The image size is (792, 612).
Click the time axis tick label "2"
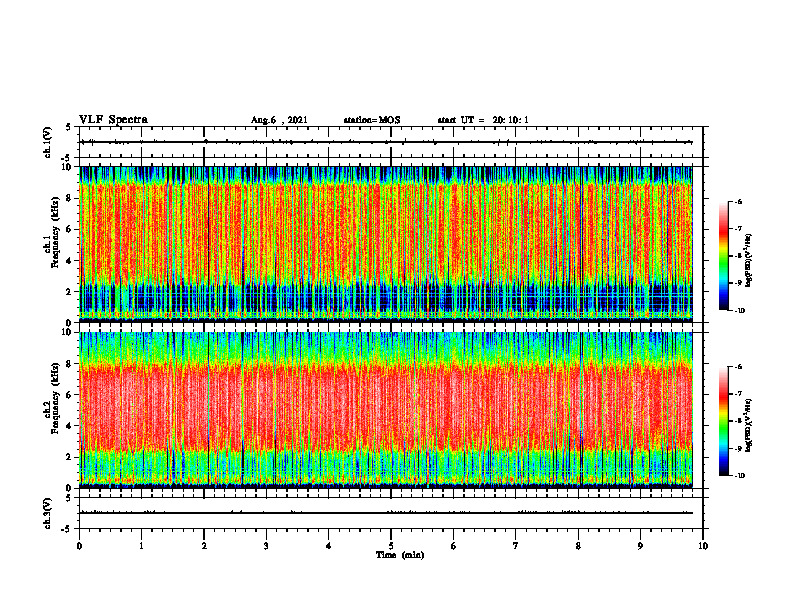click(x=204, y=546)
